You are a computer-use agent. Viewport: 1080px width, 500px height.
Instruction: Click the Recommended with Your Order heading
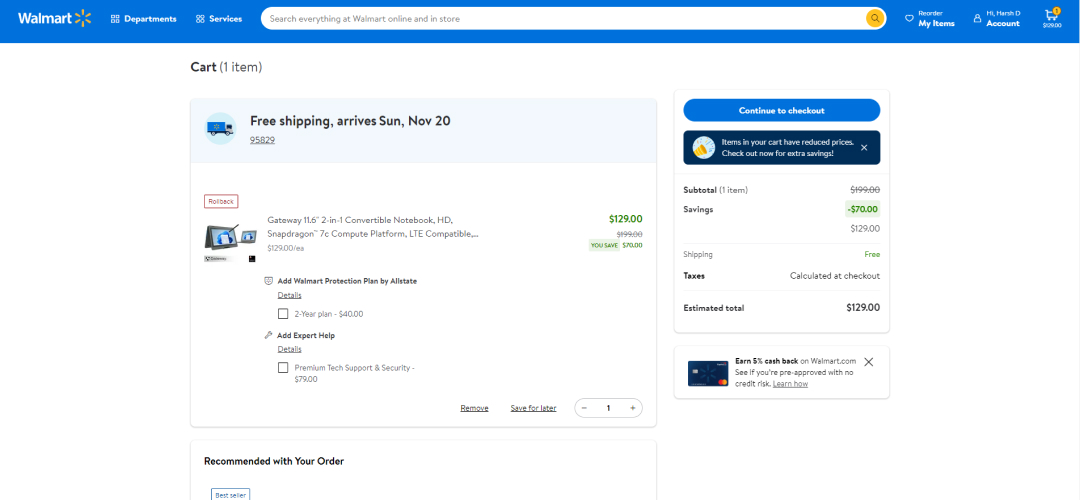click(274, 461)
